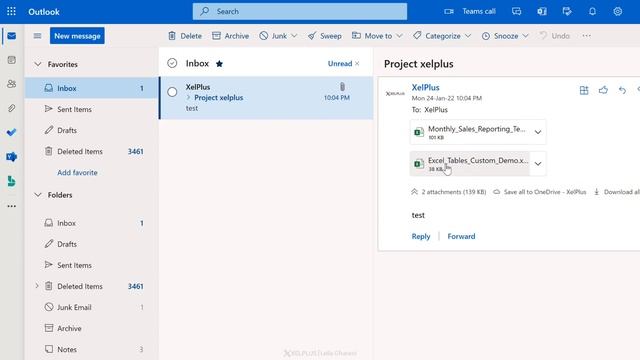Screen dimensions: 640x360
Task: Open People in left rail
Action: pos(11,84)
